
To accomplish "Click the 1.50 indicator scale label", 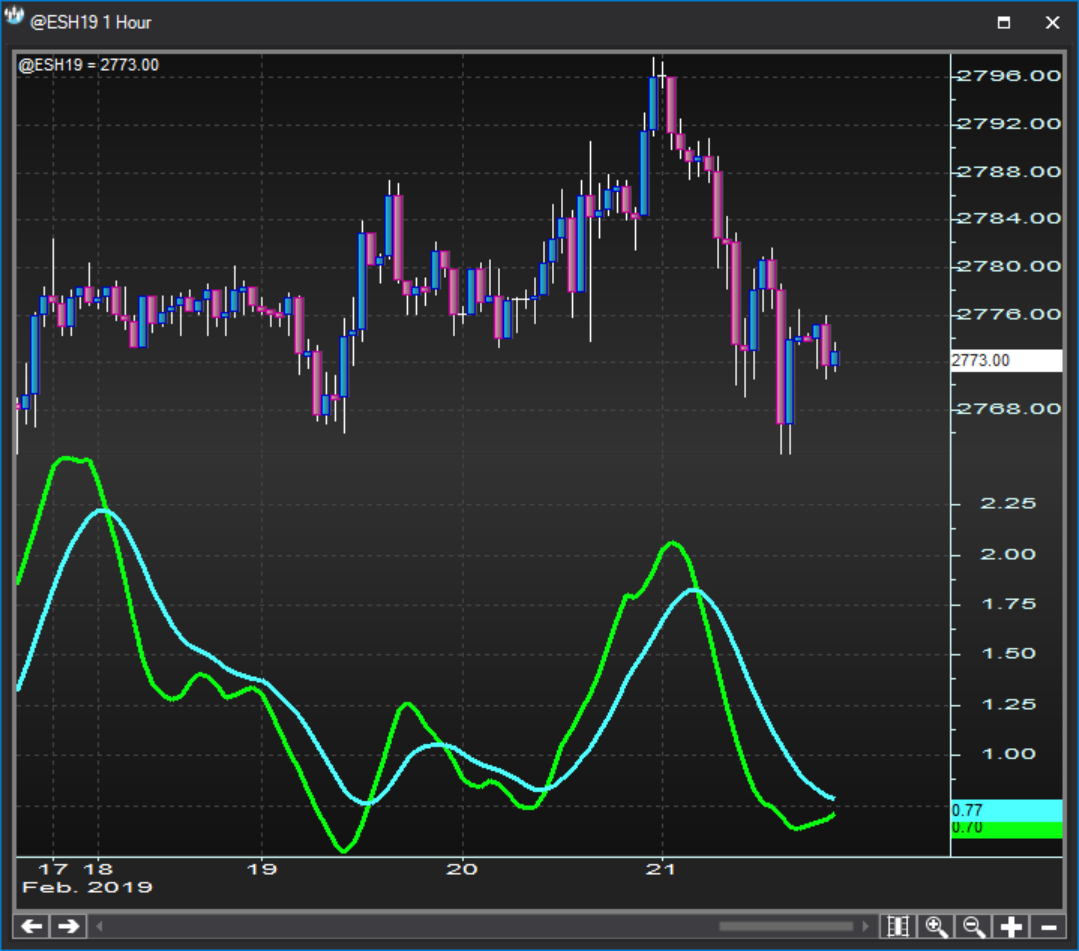I will tap(1008, 654).
